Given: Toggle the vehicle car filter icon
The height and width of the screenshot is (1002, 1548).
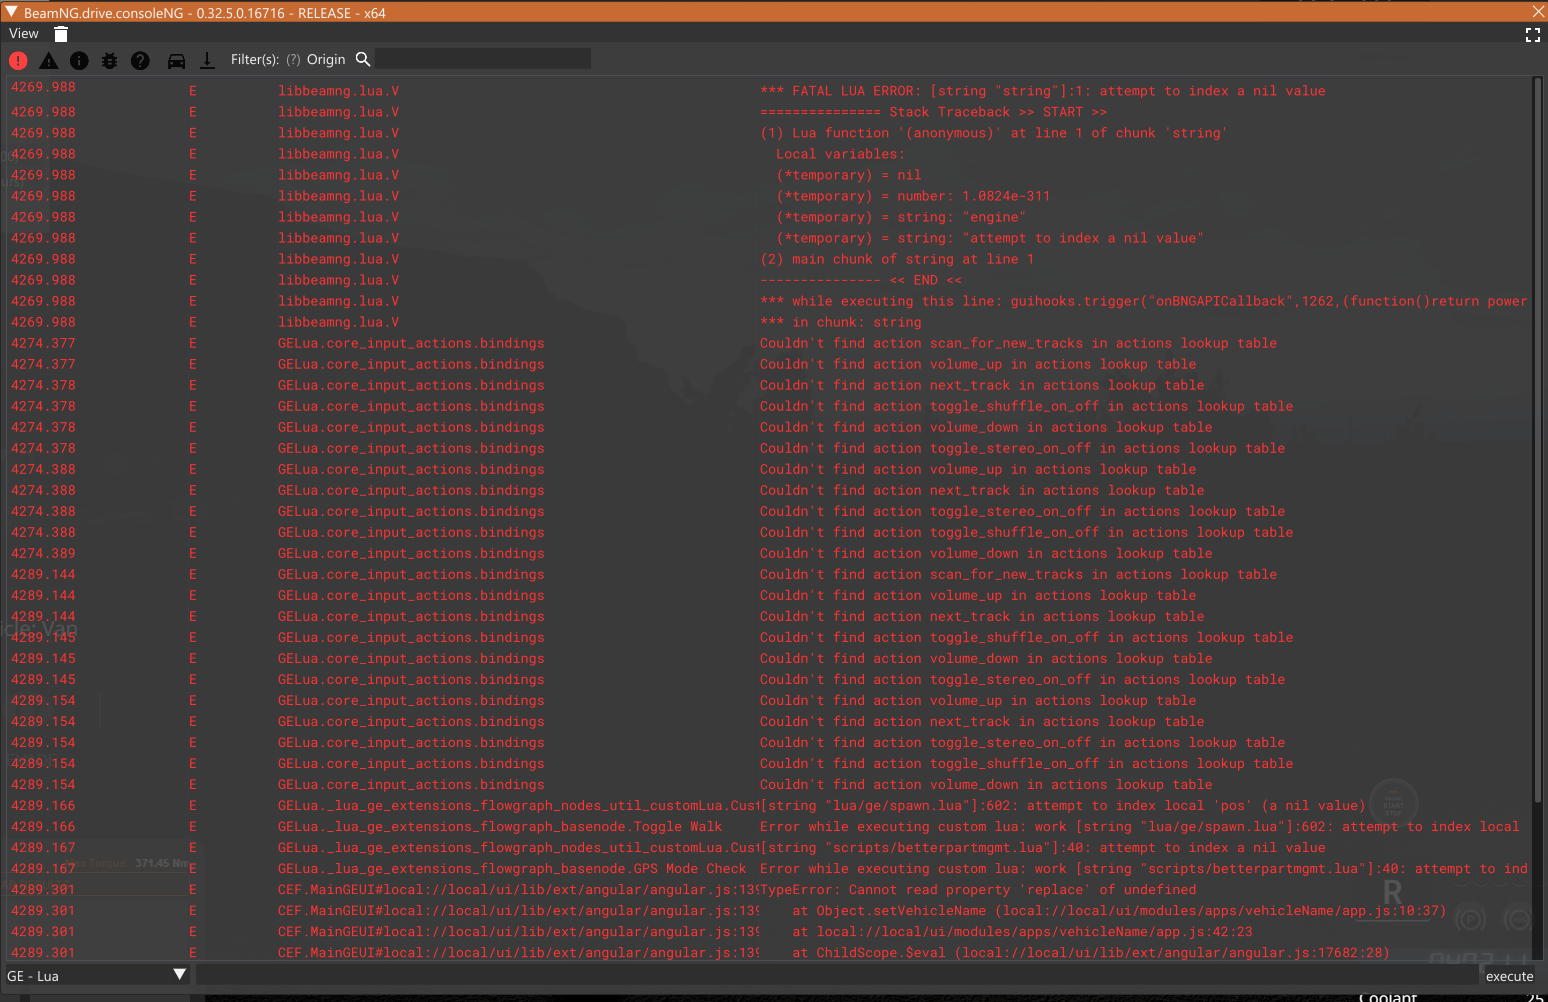Looking at the screenshot, I should click(x=176, y=60).
